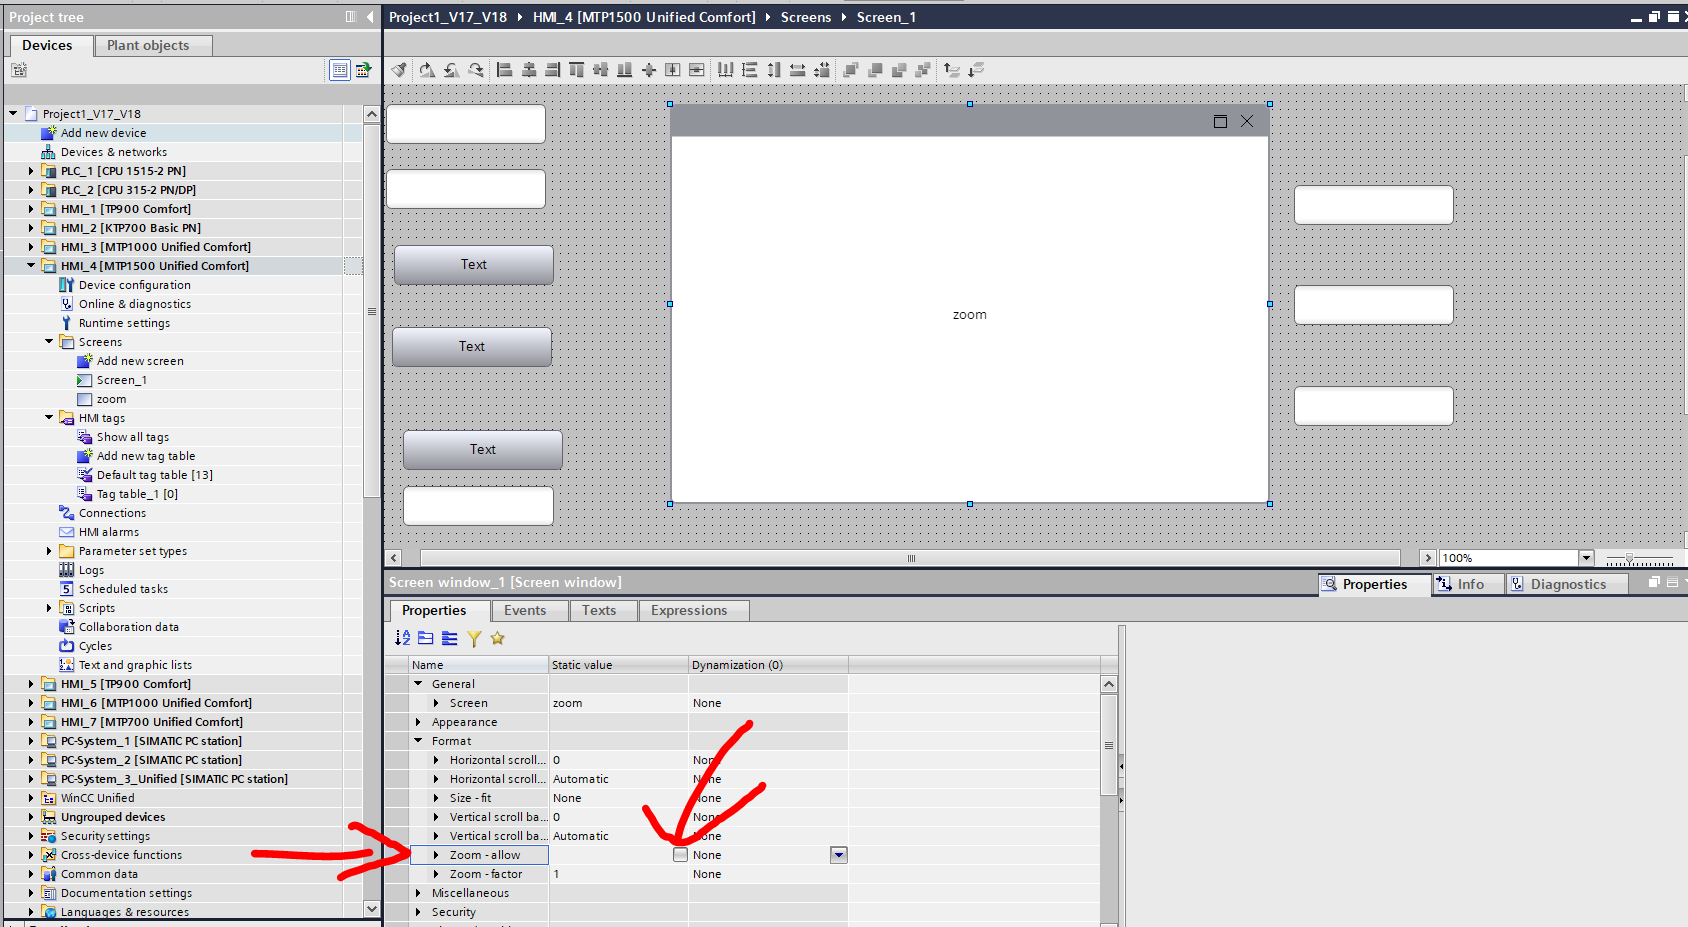
Task: Align selected objects to the right
Action: (x=553, y=70)
